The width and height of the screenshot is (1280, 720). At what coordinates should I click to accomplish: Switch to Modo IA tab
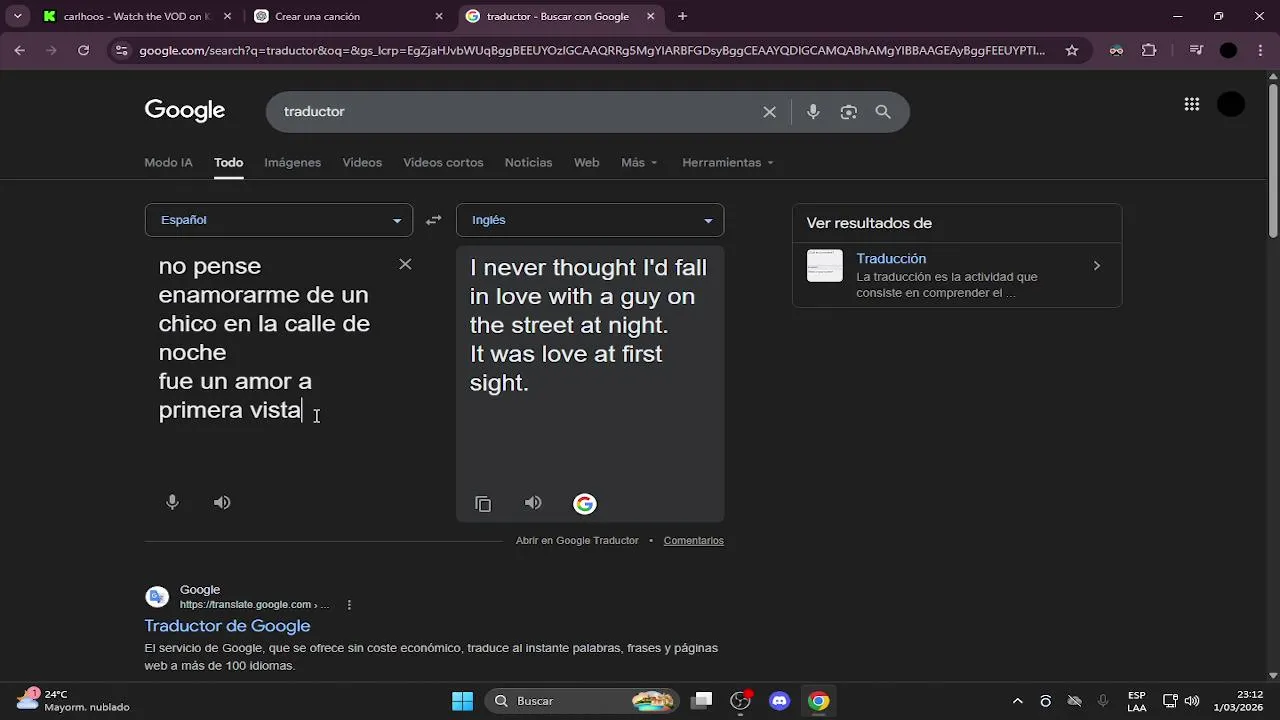(168, 162)
